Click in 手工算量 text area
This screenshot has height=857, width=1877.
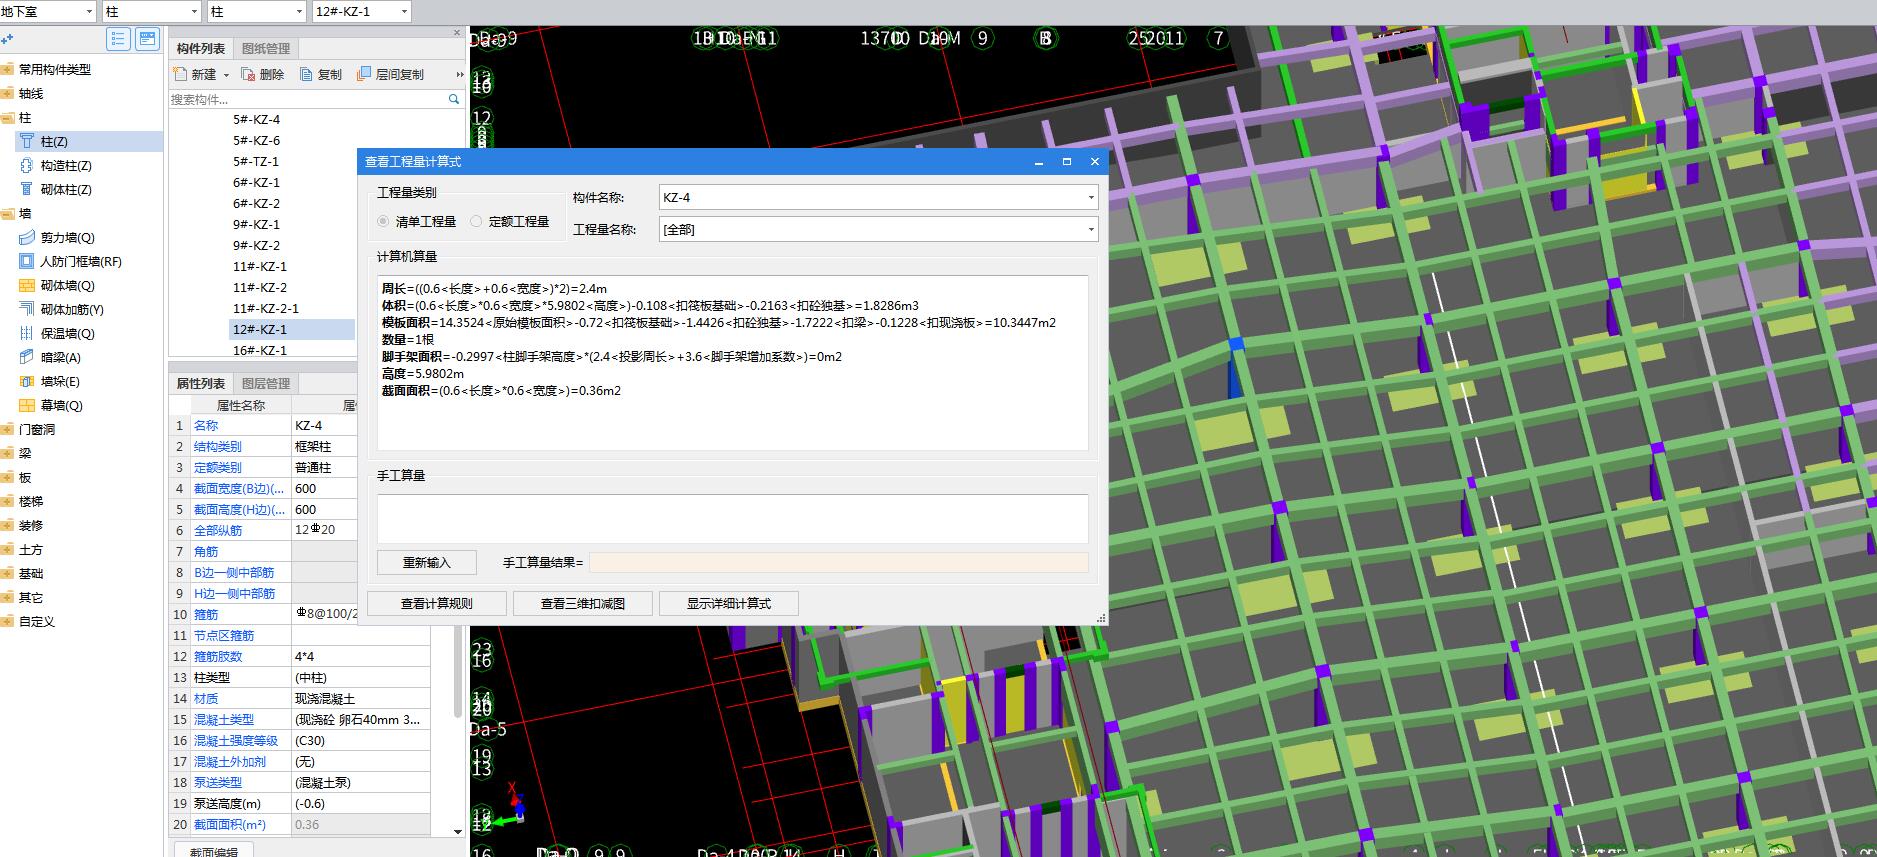coord(732,519)
